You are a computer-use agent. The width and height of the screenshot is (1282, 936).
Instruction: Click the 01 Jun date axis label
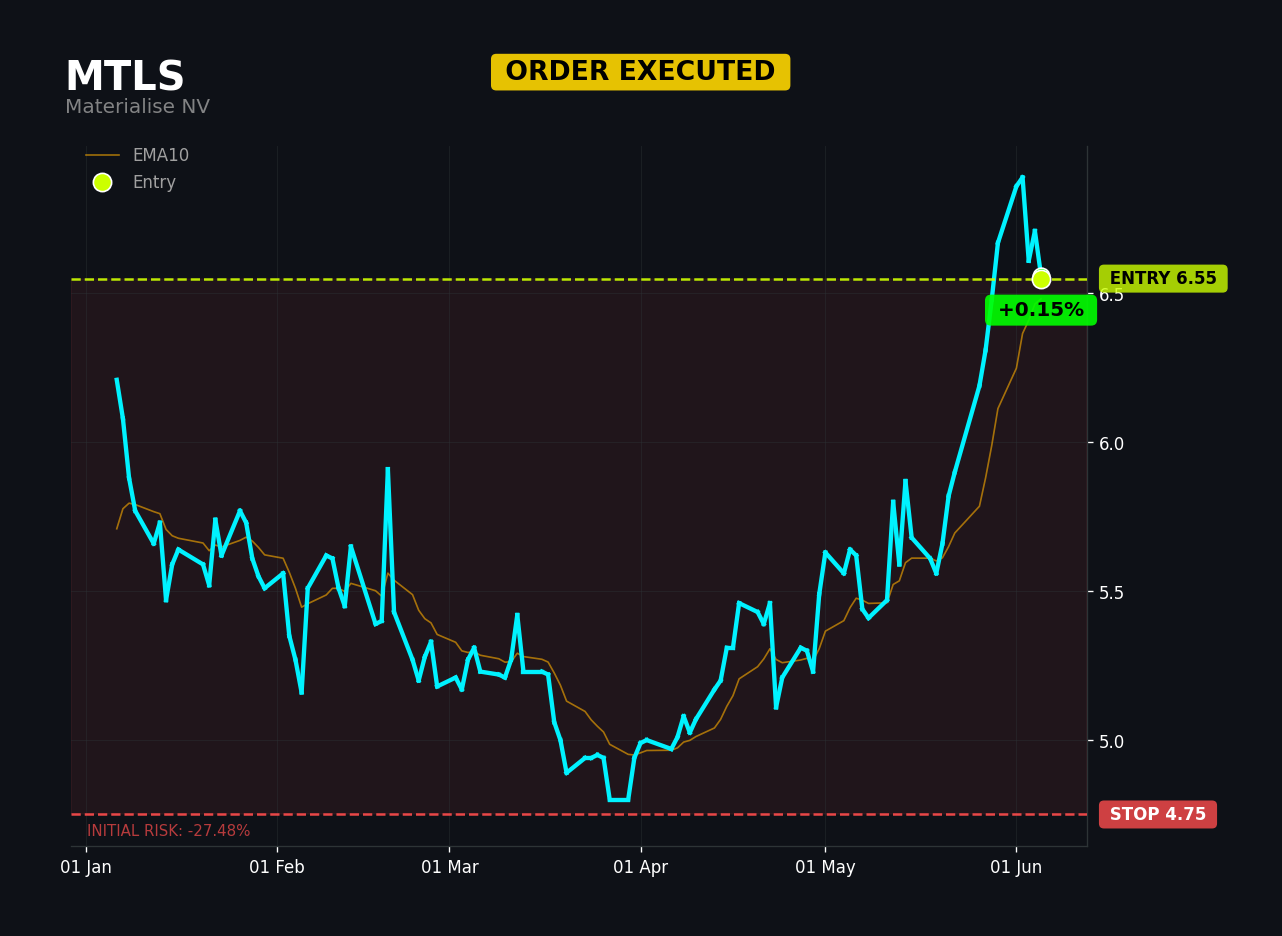pos(1016,868)
